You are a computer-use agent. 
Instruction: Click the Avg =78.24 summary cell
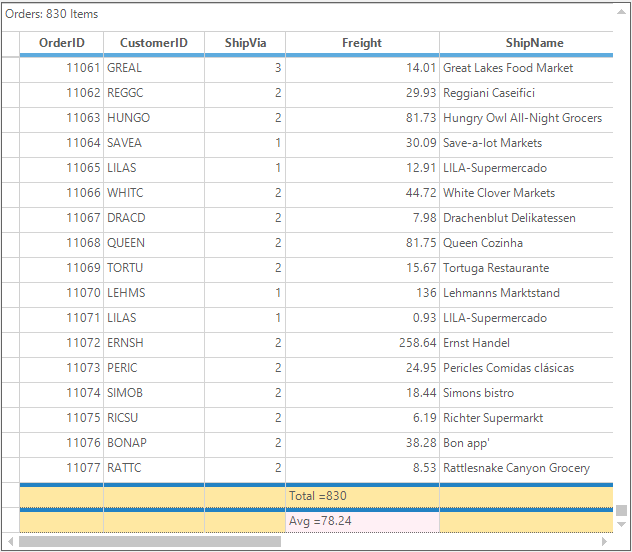click(362, 522)
